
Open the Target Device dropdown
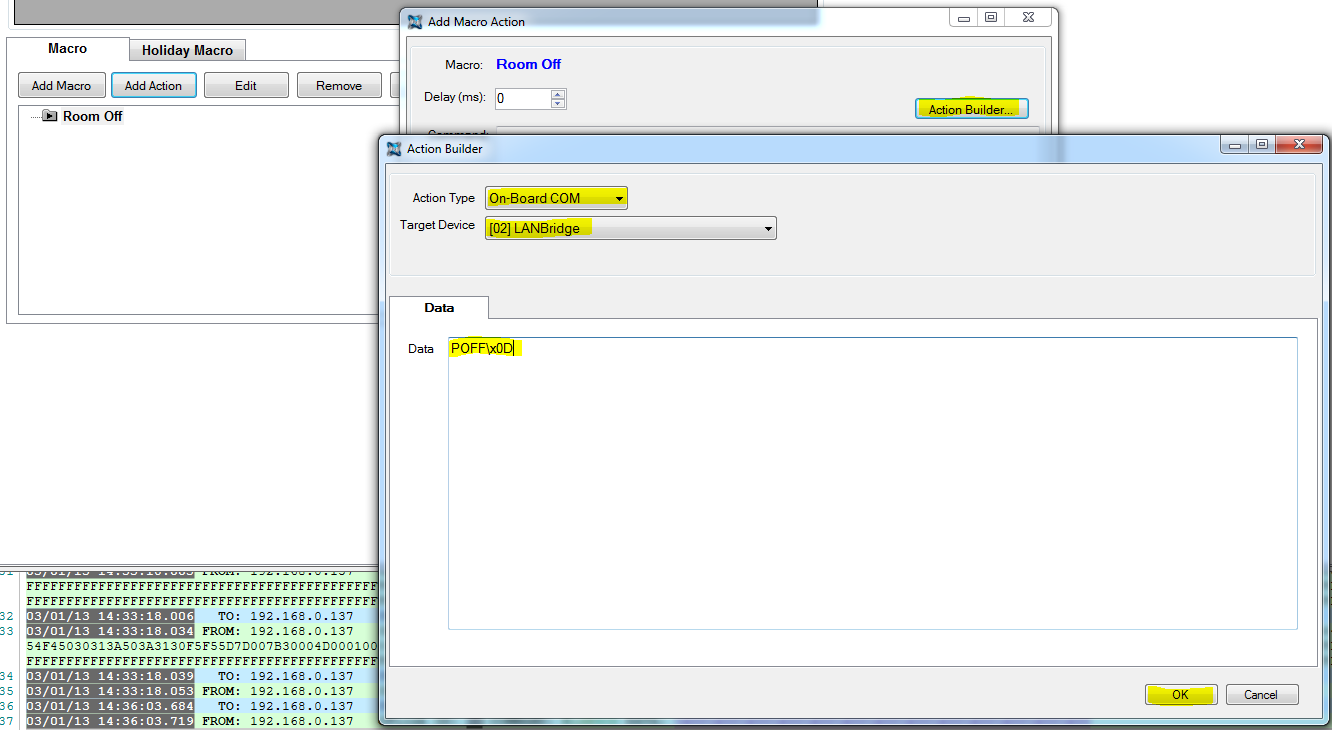(x=768, y=227)
